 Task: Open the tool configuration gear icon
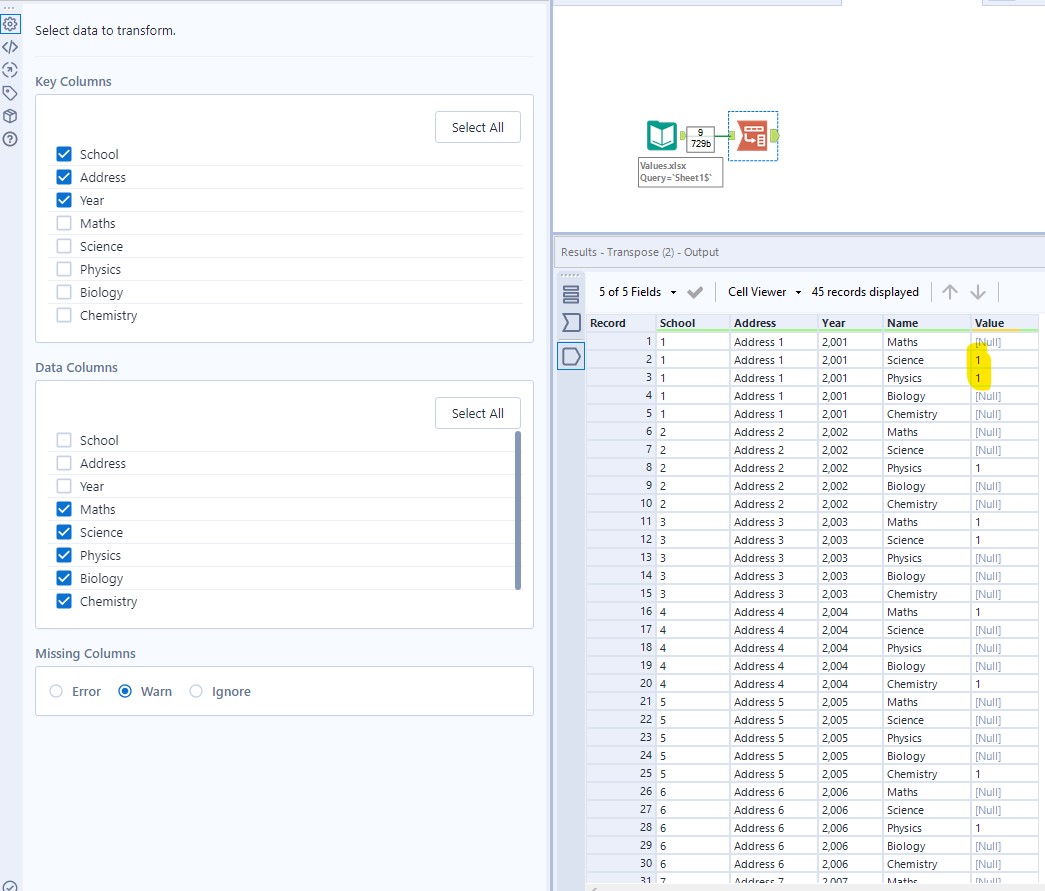point(11,23)
